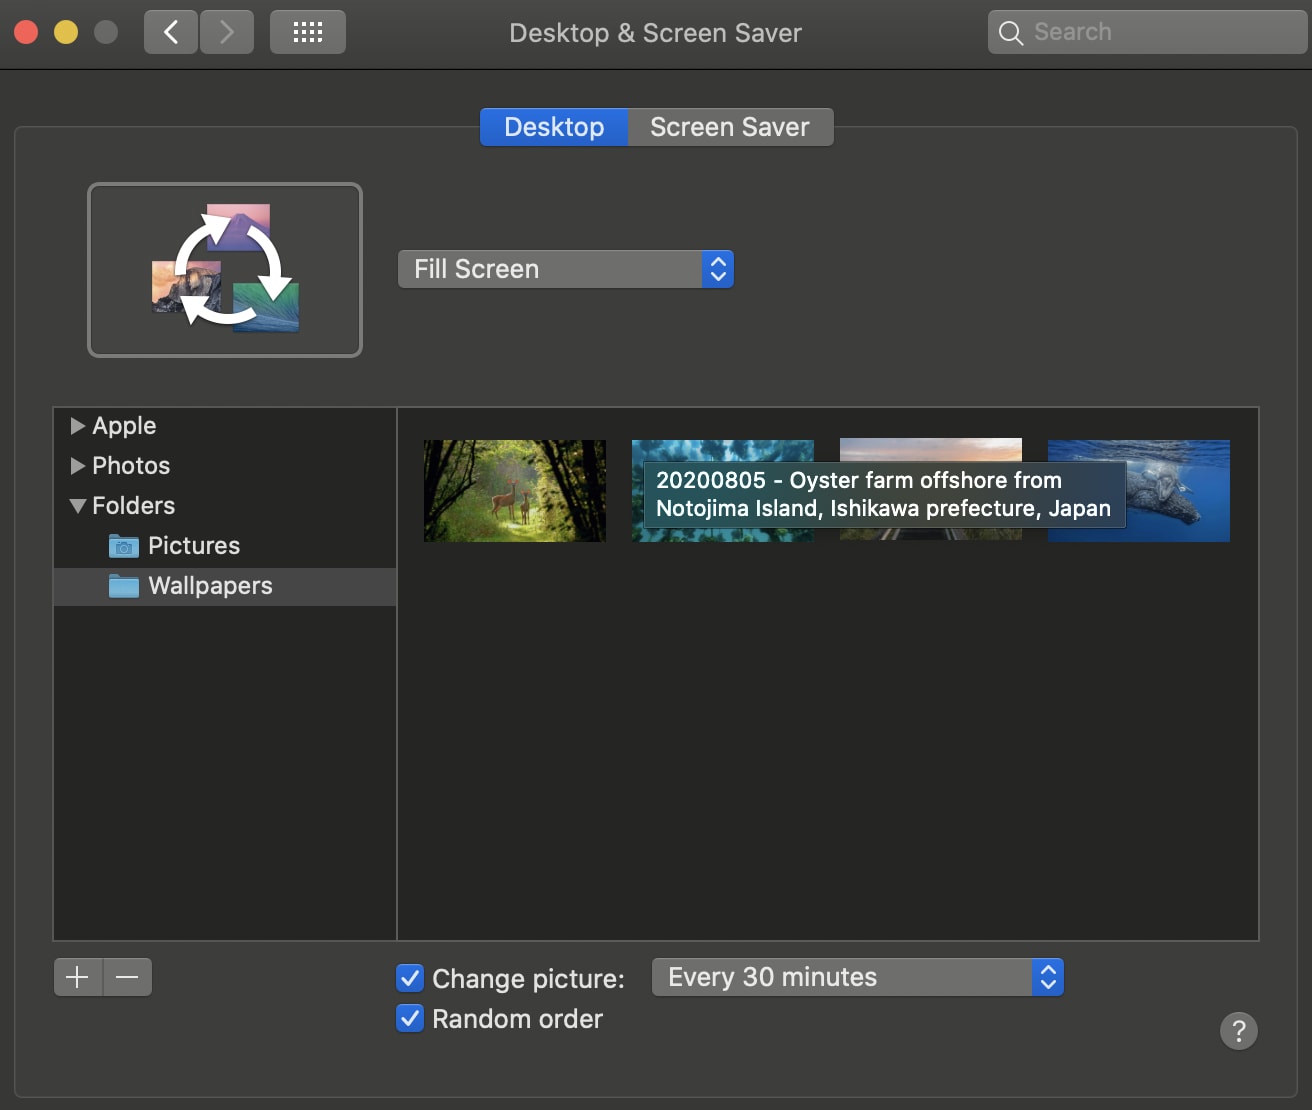Viewport: 1312px width, 1110px height.
Task: Select the Desktop tab
Action: [x=554, y=127]
